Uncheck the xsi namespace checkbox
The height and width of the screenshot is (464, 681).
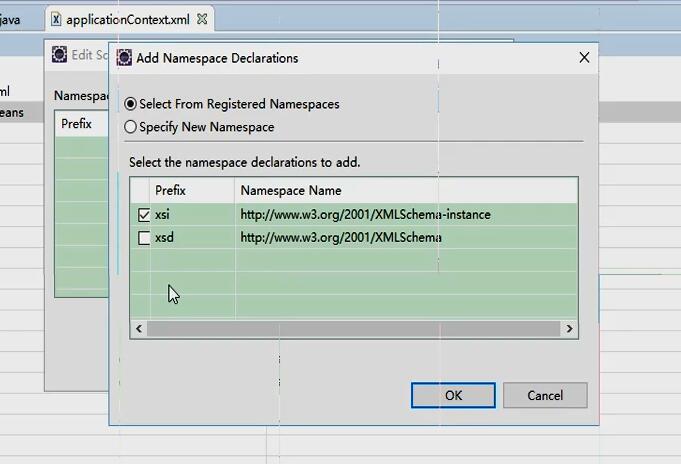point(144,215)
